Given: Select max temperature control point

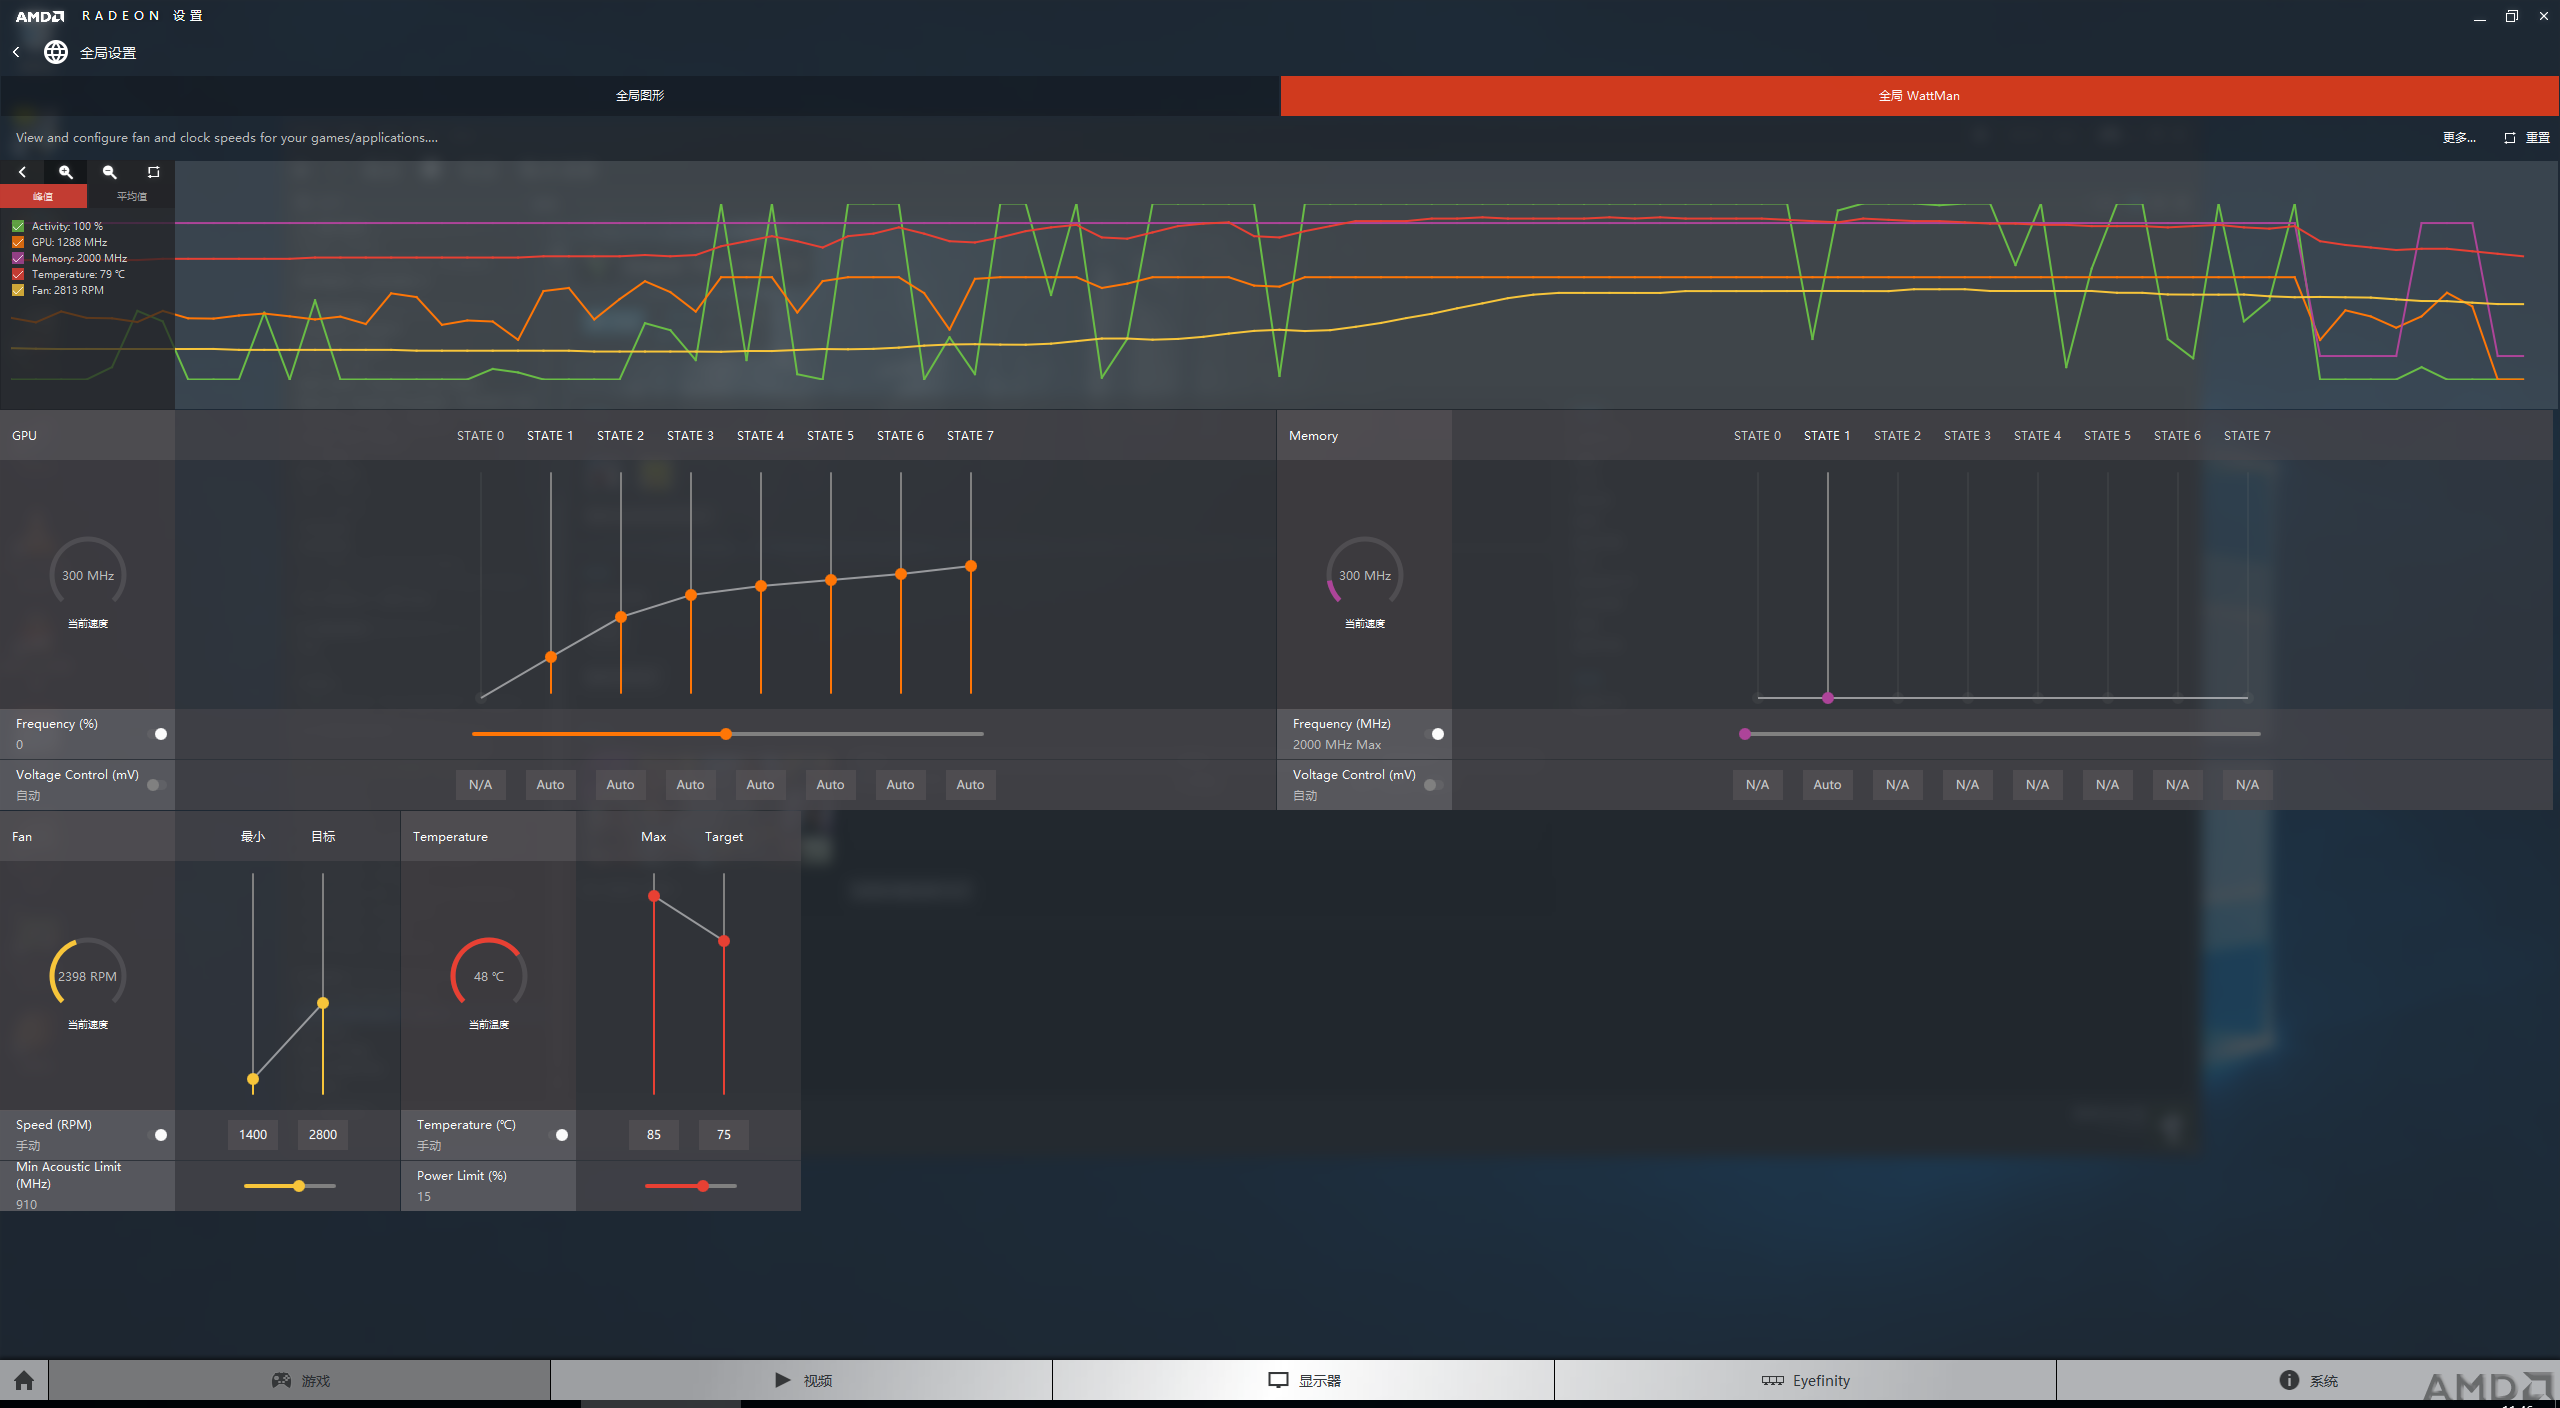Looking at the screenshot, I should [x=654, y=896].
